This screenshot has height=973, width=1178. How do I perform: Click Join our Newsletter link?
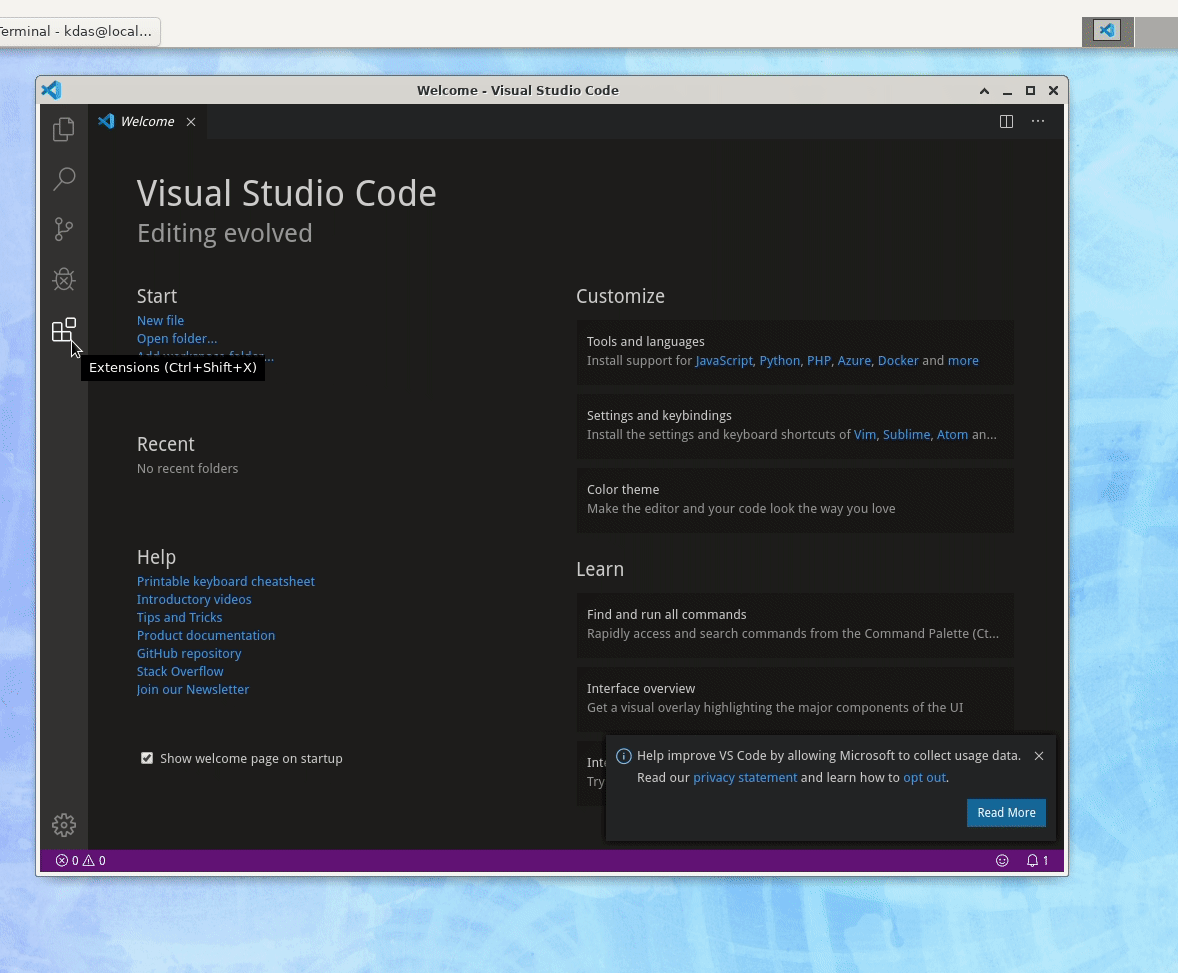pyautogui.click(x=192, y=690)
